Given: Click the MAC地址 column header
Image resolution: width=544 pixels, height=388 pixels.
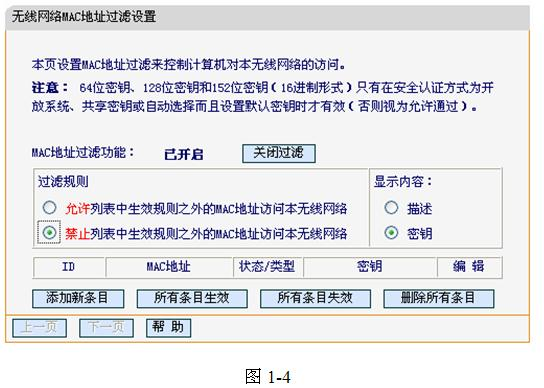Looking at the screenshot, I should pos(169,267).
